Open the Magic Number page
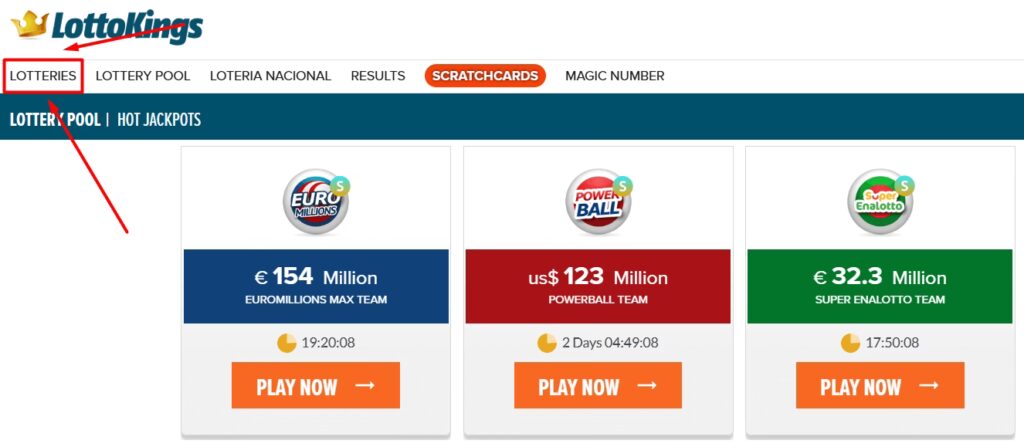The image size is (1024, 447). pyautogui.click(x=614, y=76)
